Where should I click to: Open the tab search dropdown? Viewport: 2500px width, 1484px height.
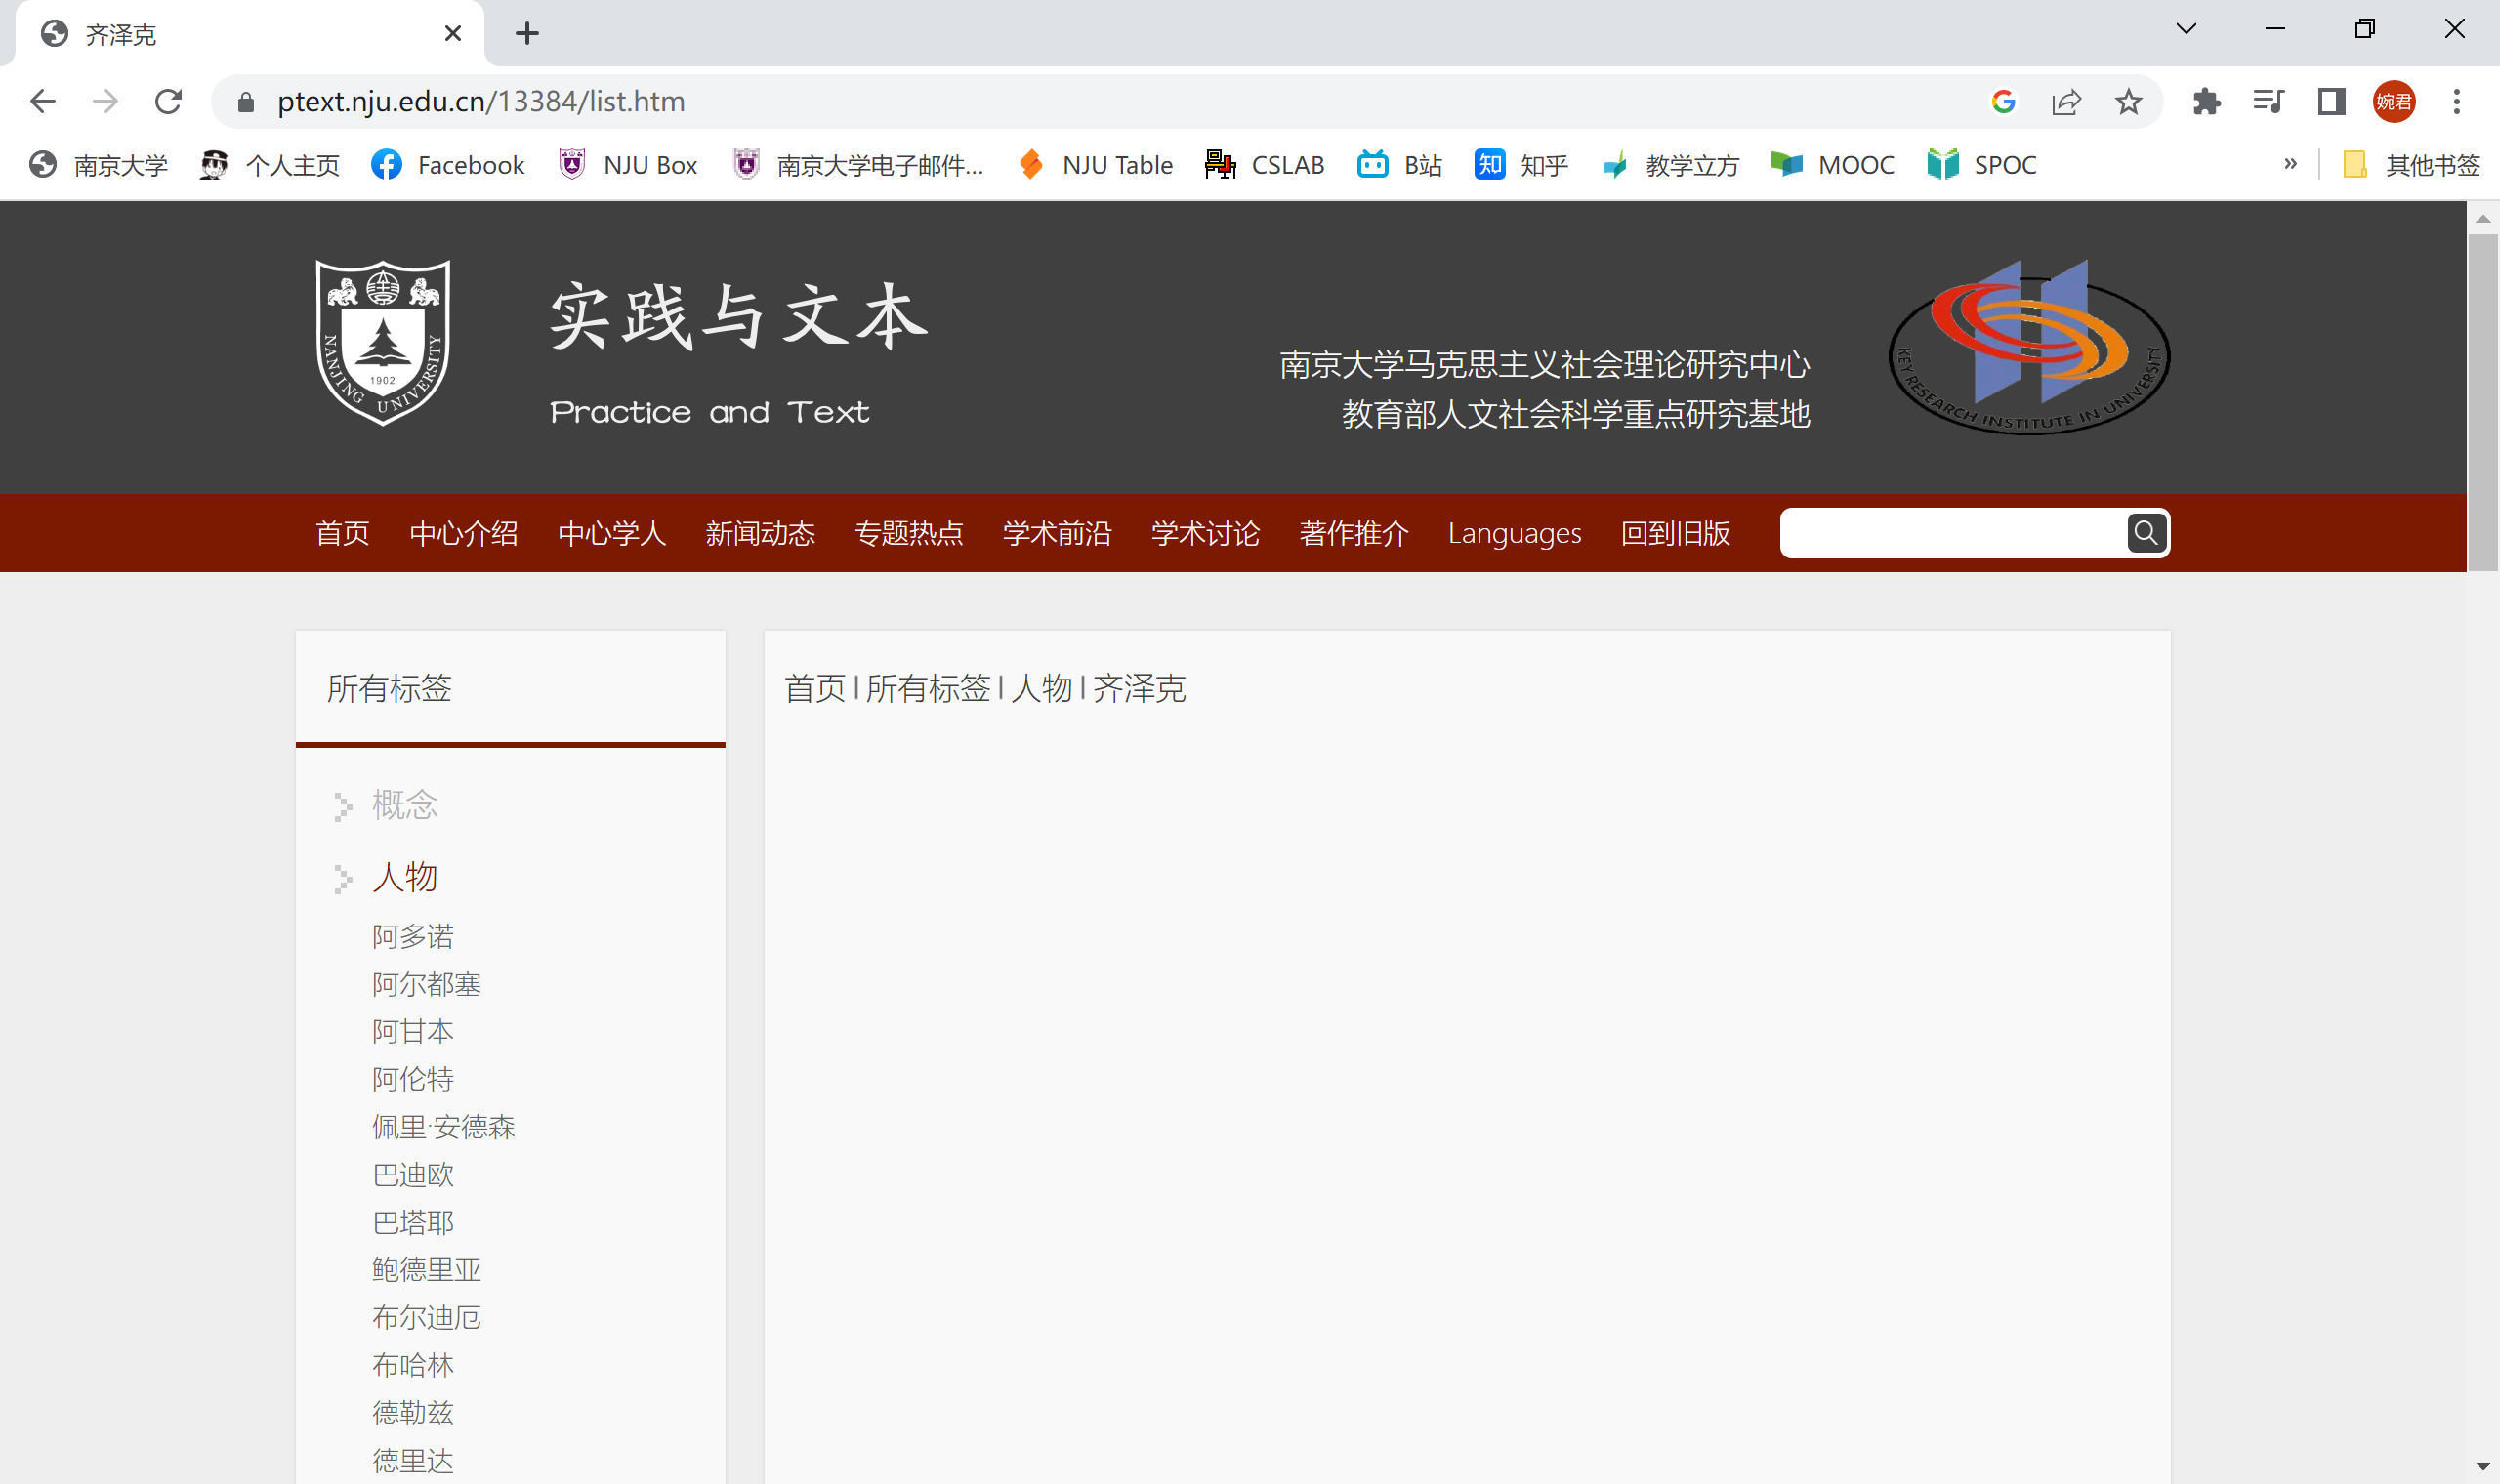[x=2185, y=29]
